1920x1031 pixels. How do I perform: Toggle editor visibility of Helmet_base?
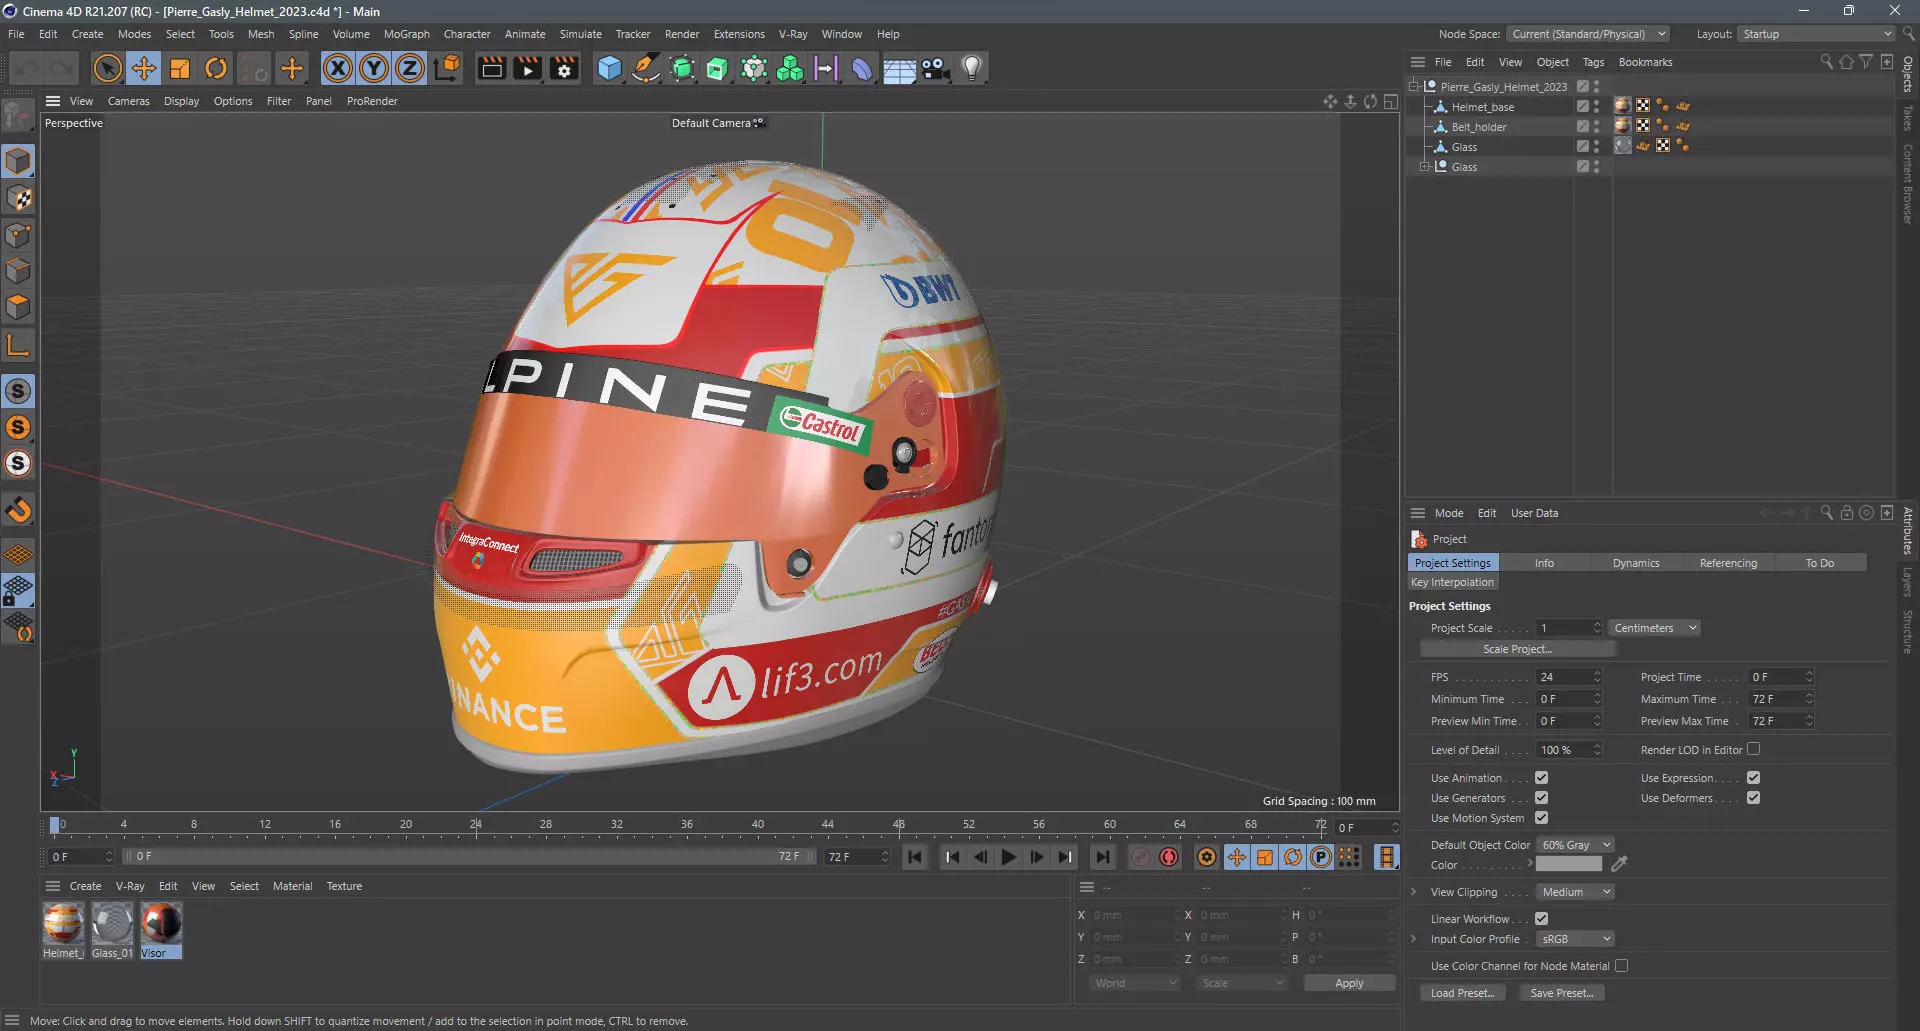pyautogui.click(x=1596, y=103)
